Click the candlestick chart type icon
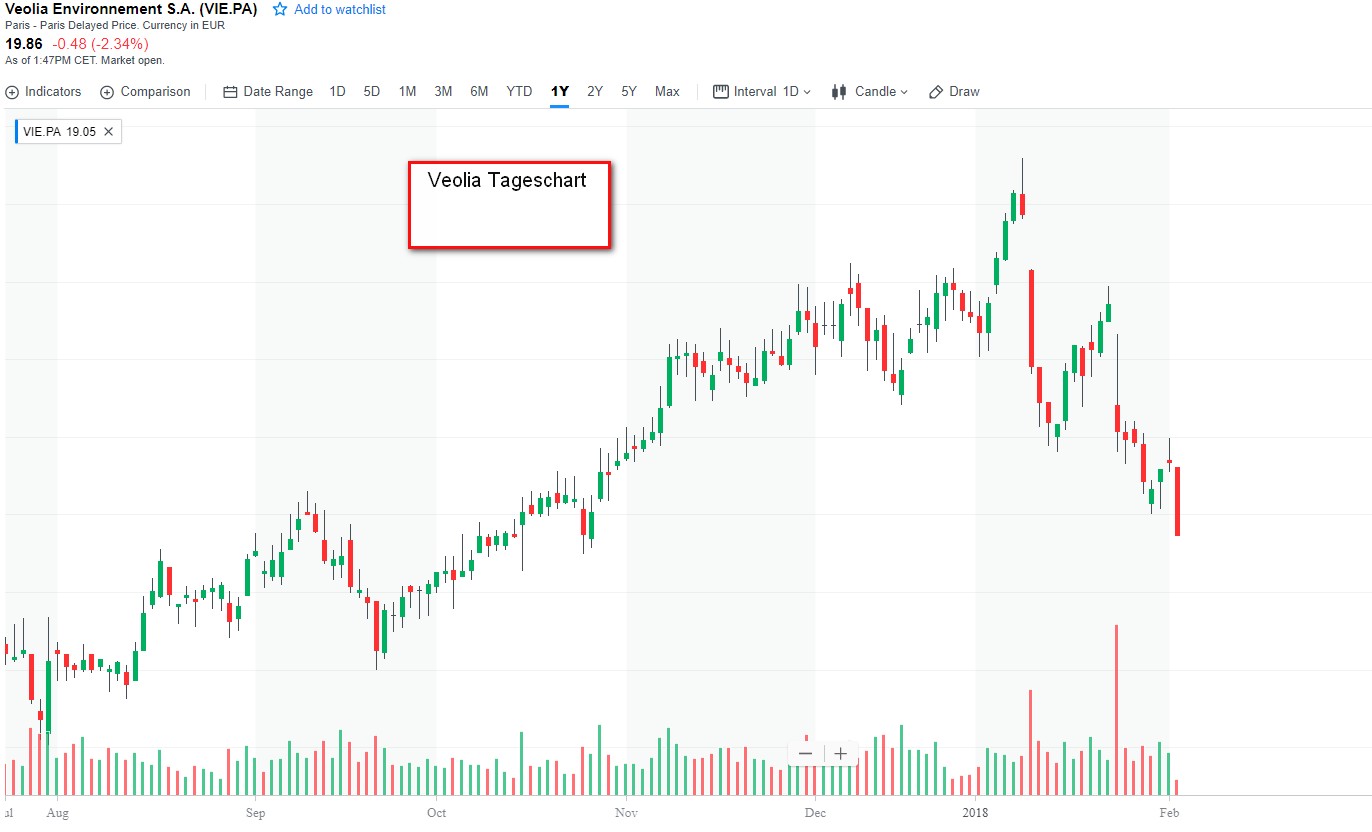The image size is (1372, 832). (x=839, y=92)
